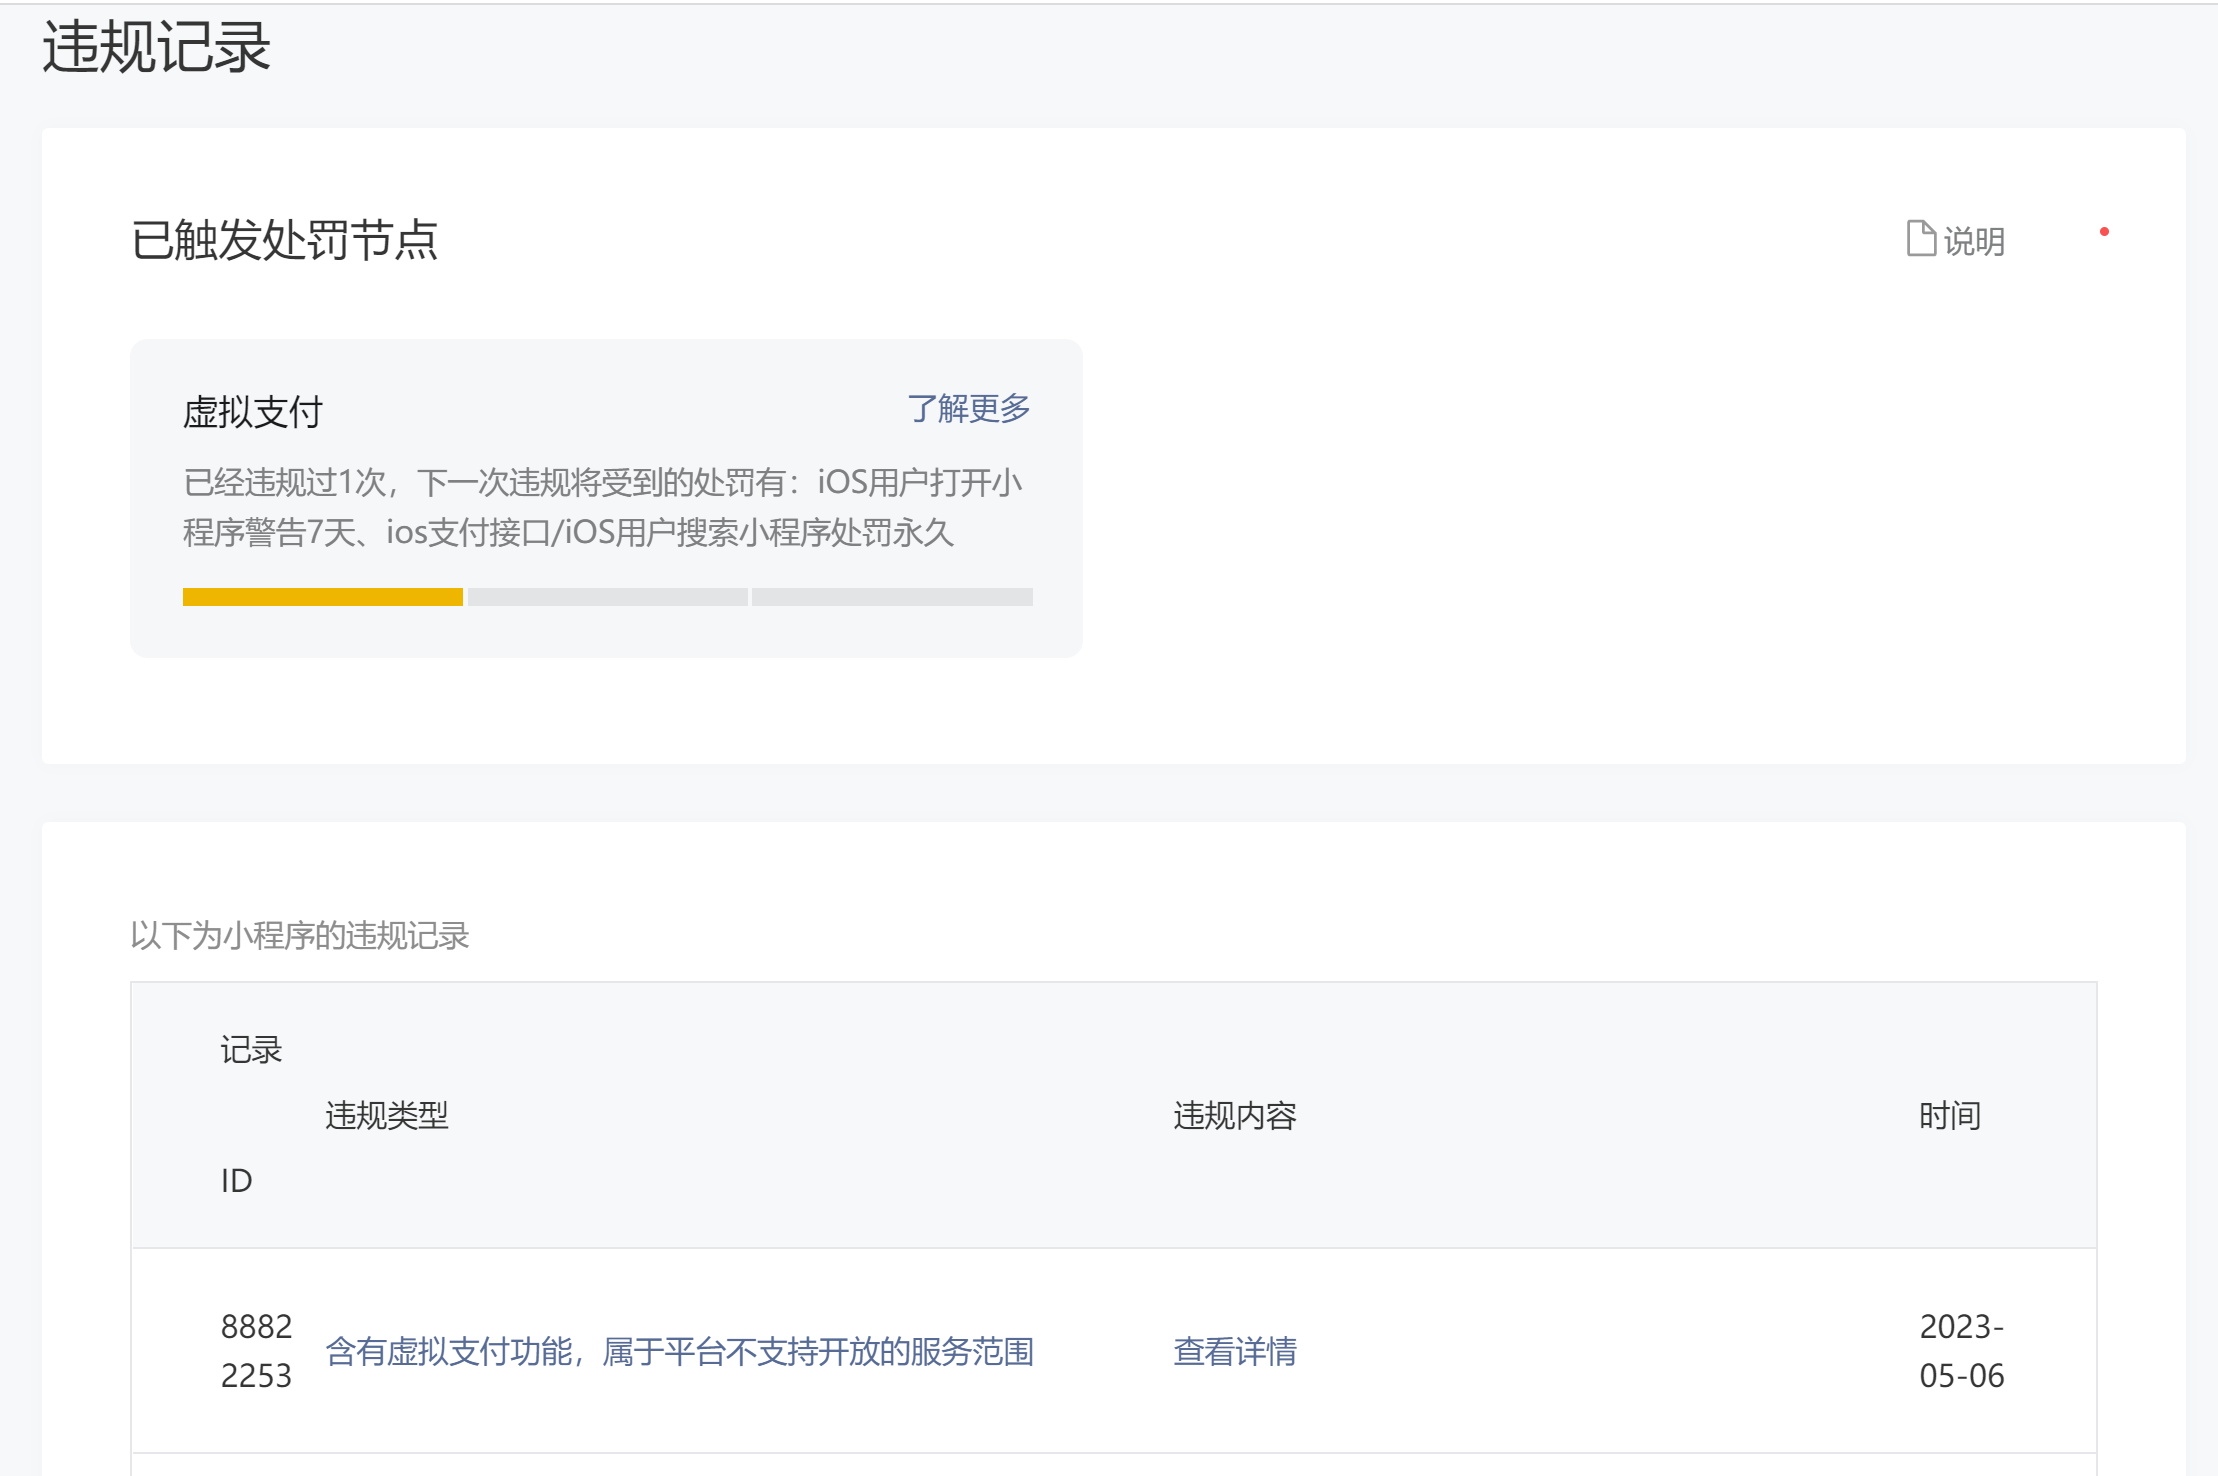Click the 虚拟支付 card title
The image size is (2218, 1476).
pos(252,412)
